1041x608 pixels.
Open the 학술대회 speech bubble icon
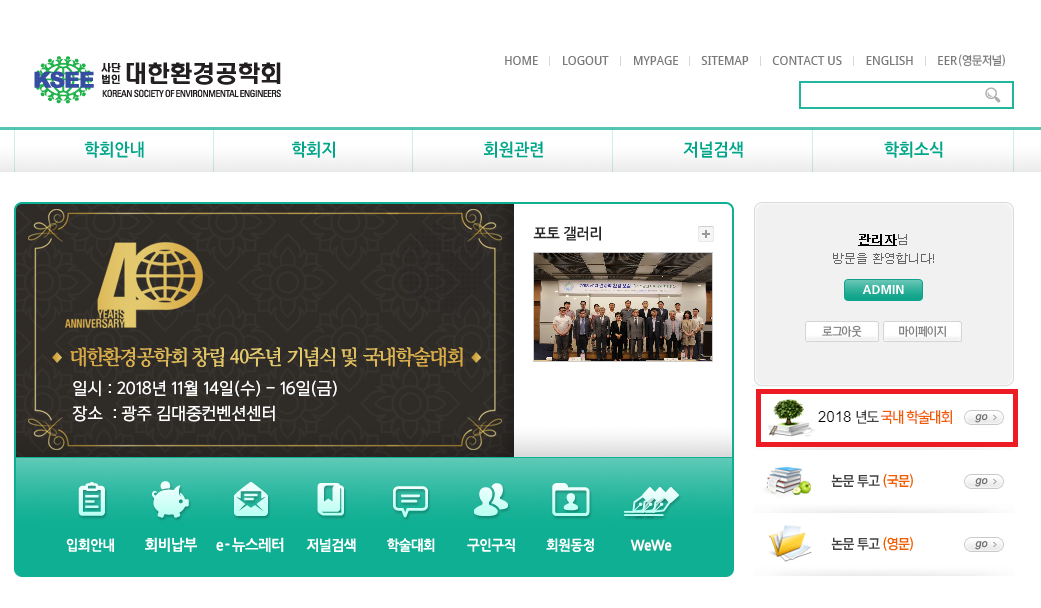coord(410,501)
